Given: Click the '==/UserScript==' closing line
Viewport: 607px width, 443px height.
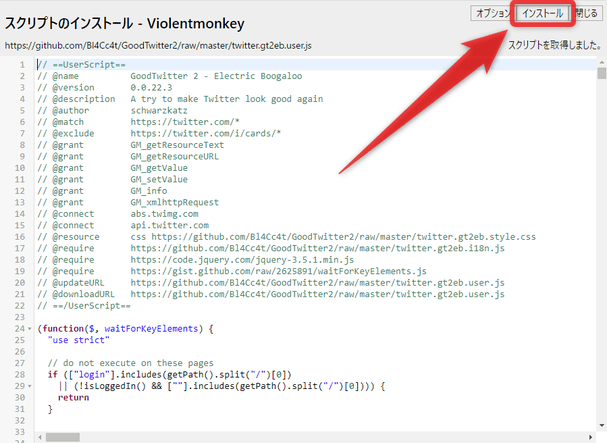Looking at the screenshot, I should [84, 306].
